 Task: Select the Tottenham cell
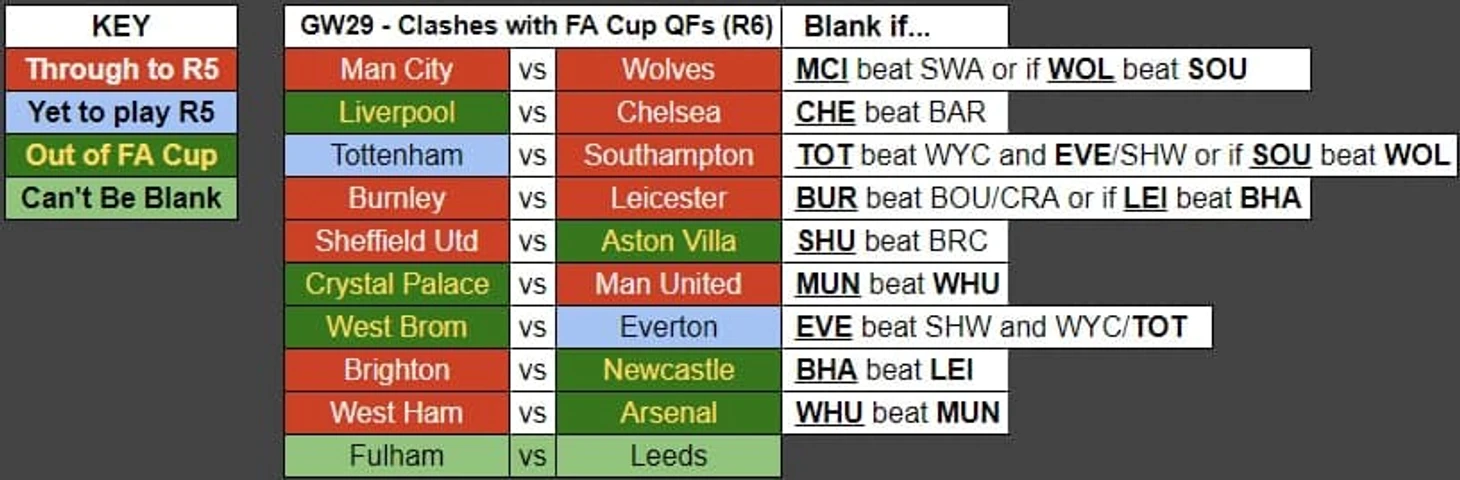coord(396,155)
